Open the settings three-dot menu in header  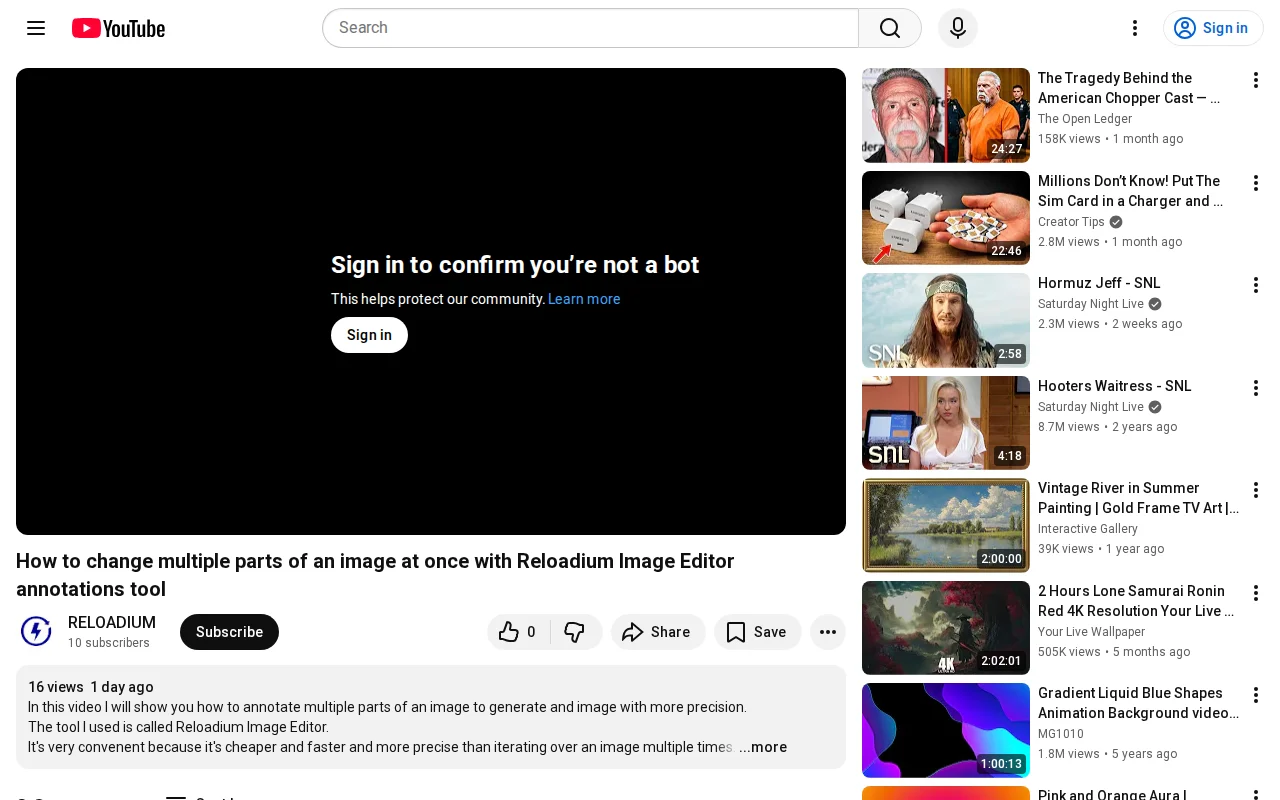click(1135, 28)
